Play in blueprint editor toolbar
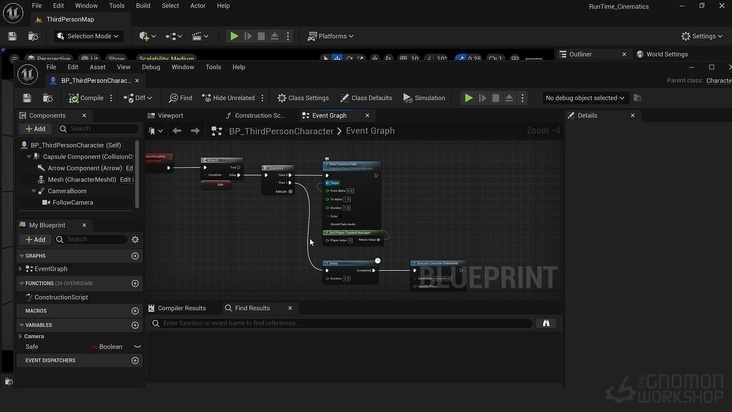The height and width of the screenshot is (412, 732). (x=468, y=98)
